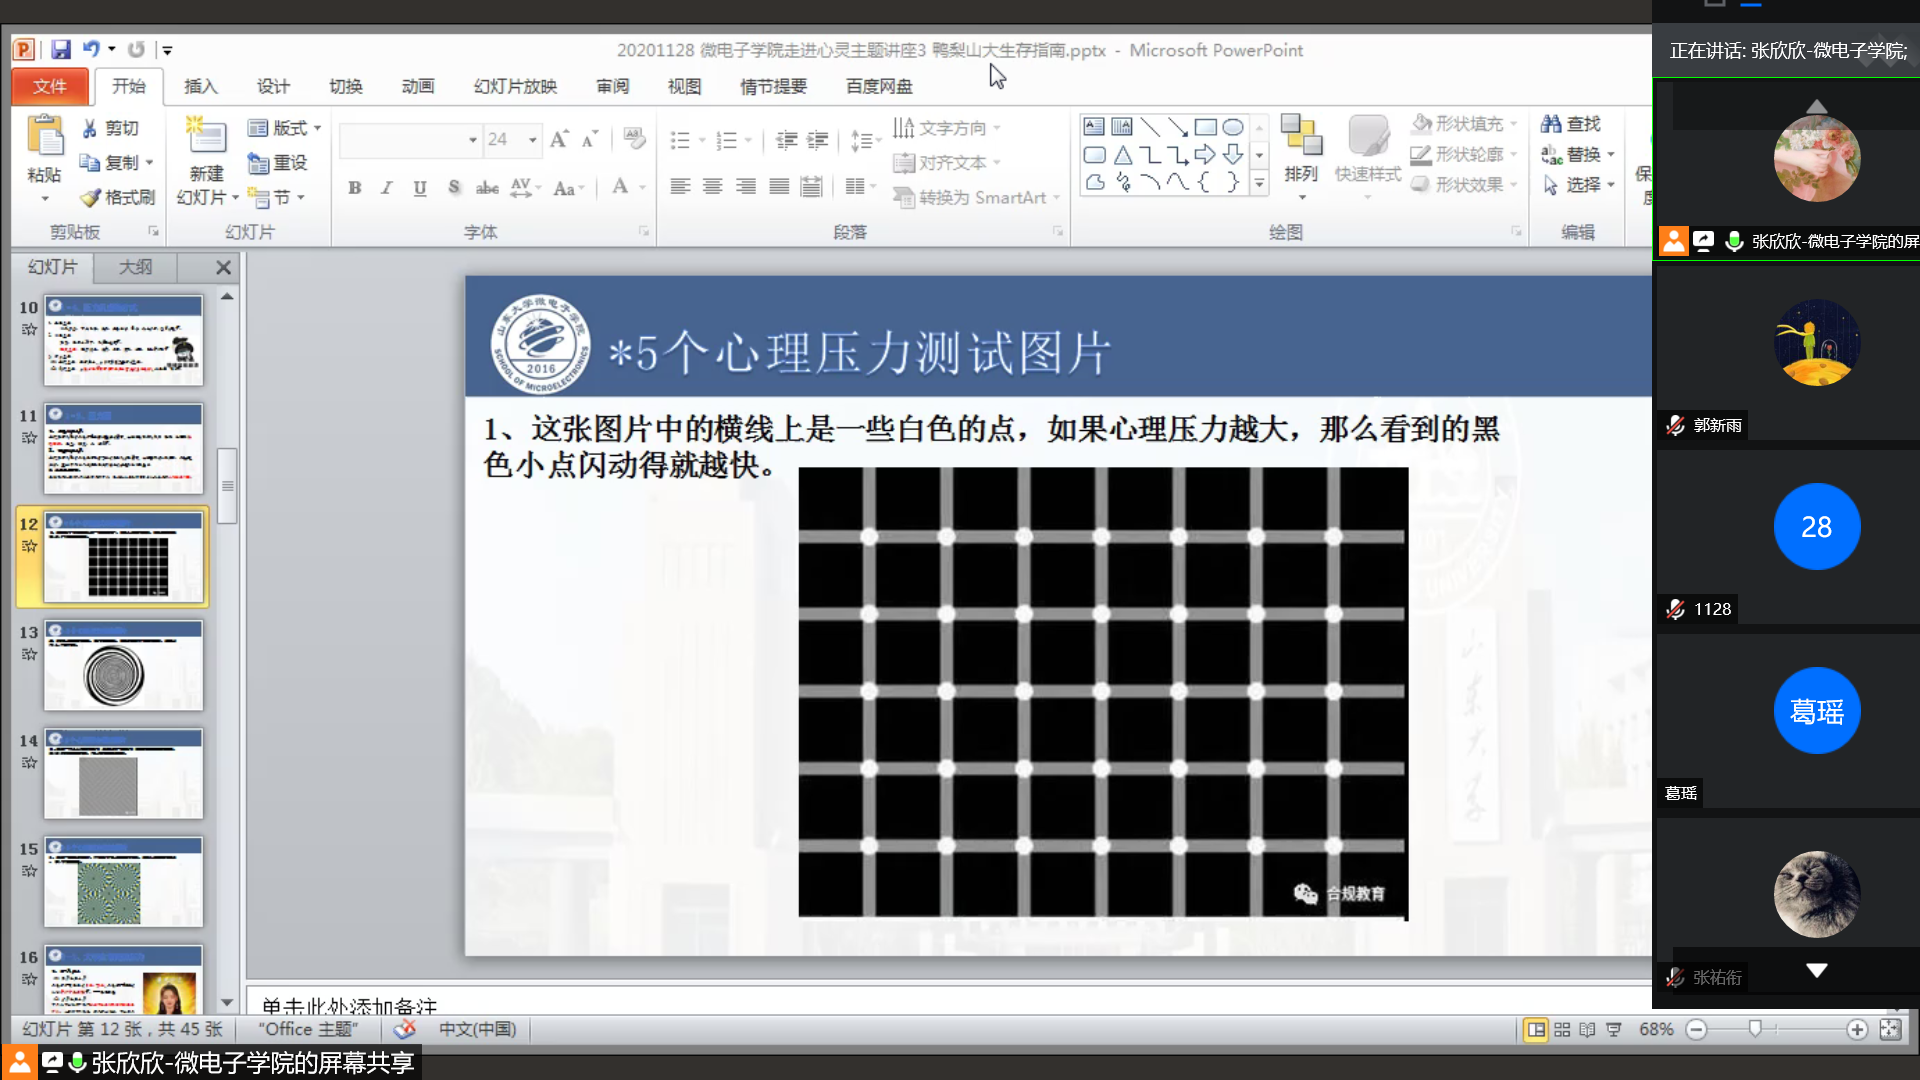Viewport: 1920px width, 1080px height.
Task: Switch to Normal view in status bar
Action: (x=1536, y=1030)
